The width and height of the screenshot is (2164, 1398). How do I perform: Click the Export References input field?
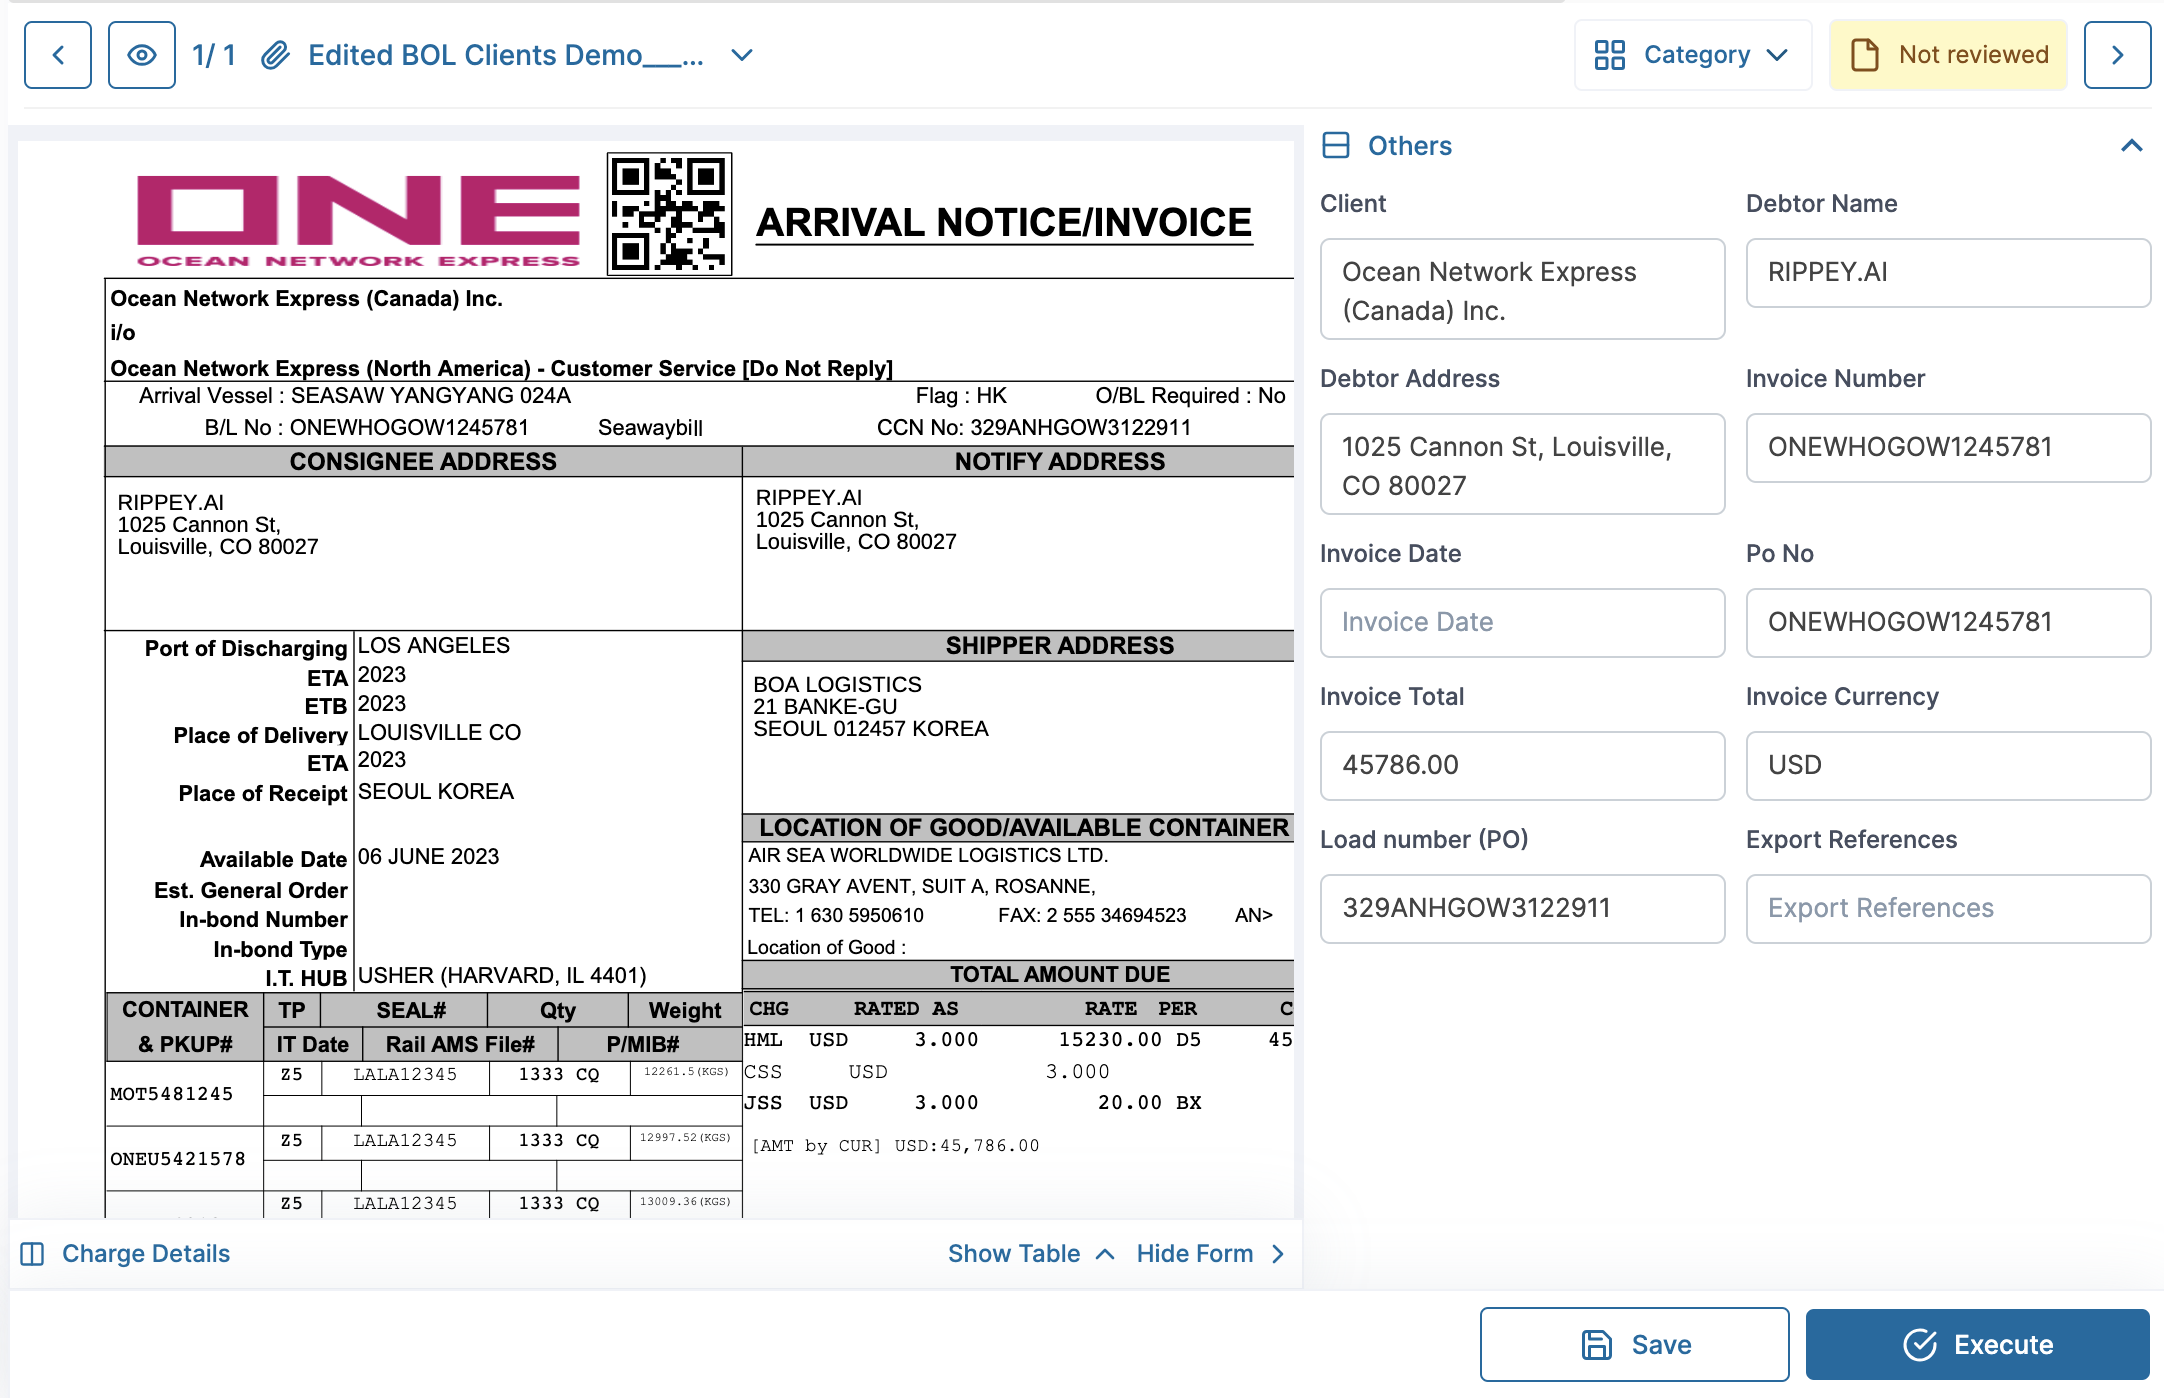coord(1948,908)
